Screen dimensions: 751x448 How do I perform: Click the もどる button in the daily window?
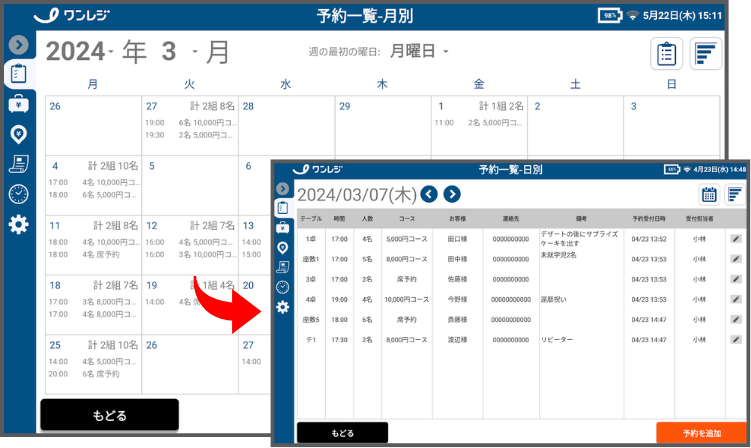click(x=342, y=433)
